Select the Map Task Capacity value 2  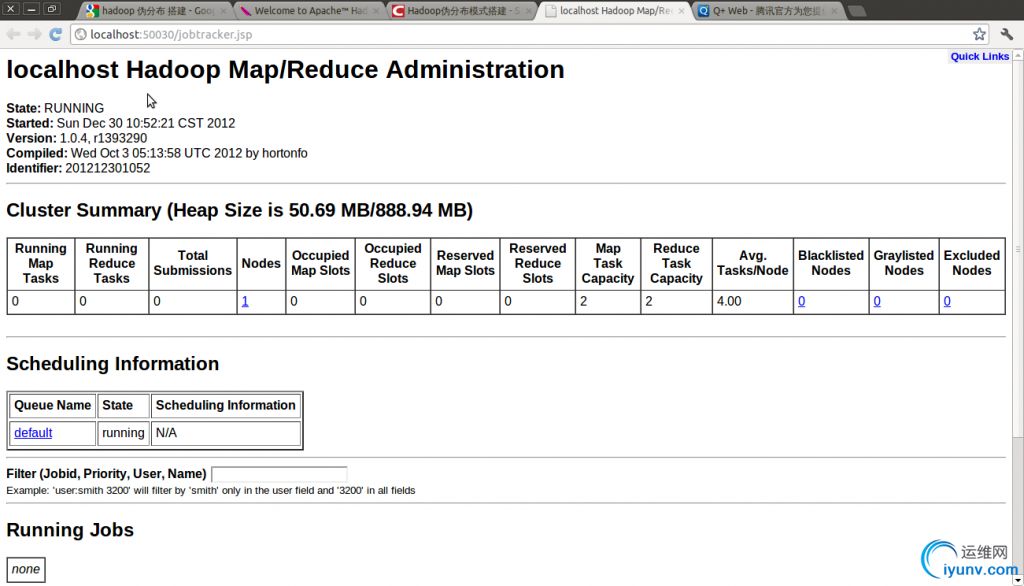(583, 301)
